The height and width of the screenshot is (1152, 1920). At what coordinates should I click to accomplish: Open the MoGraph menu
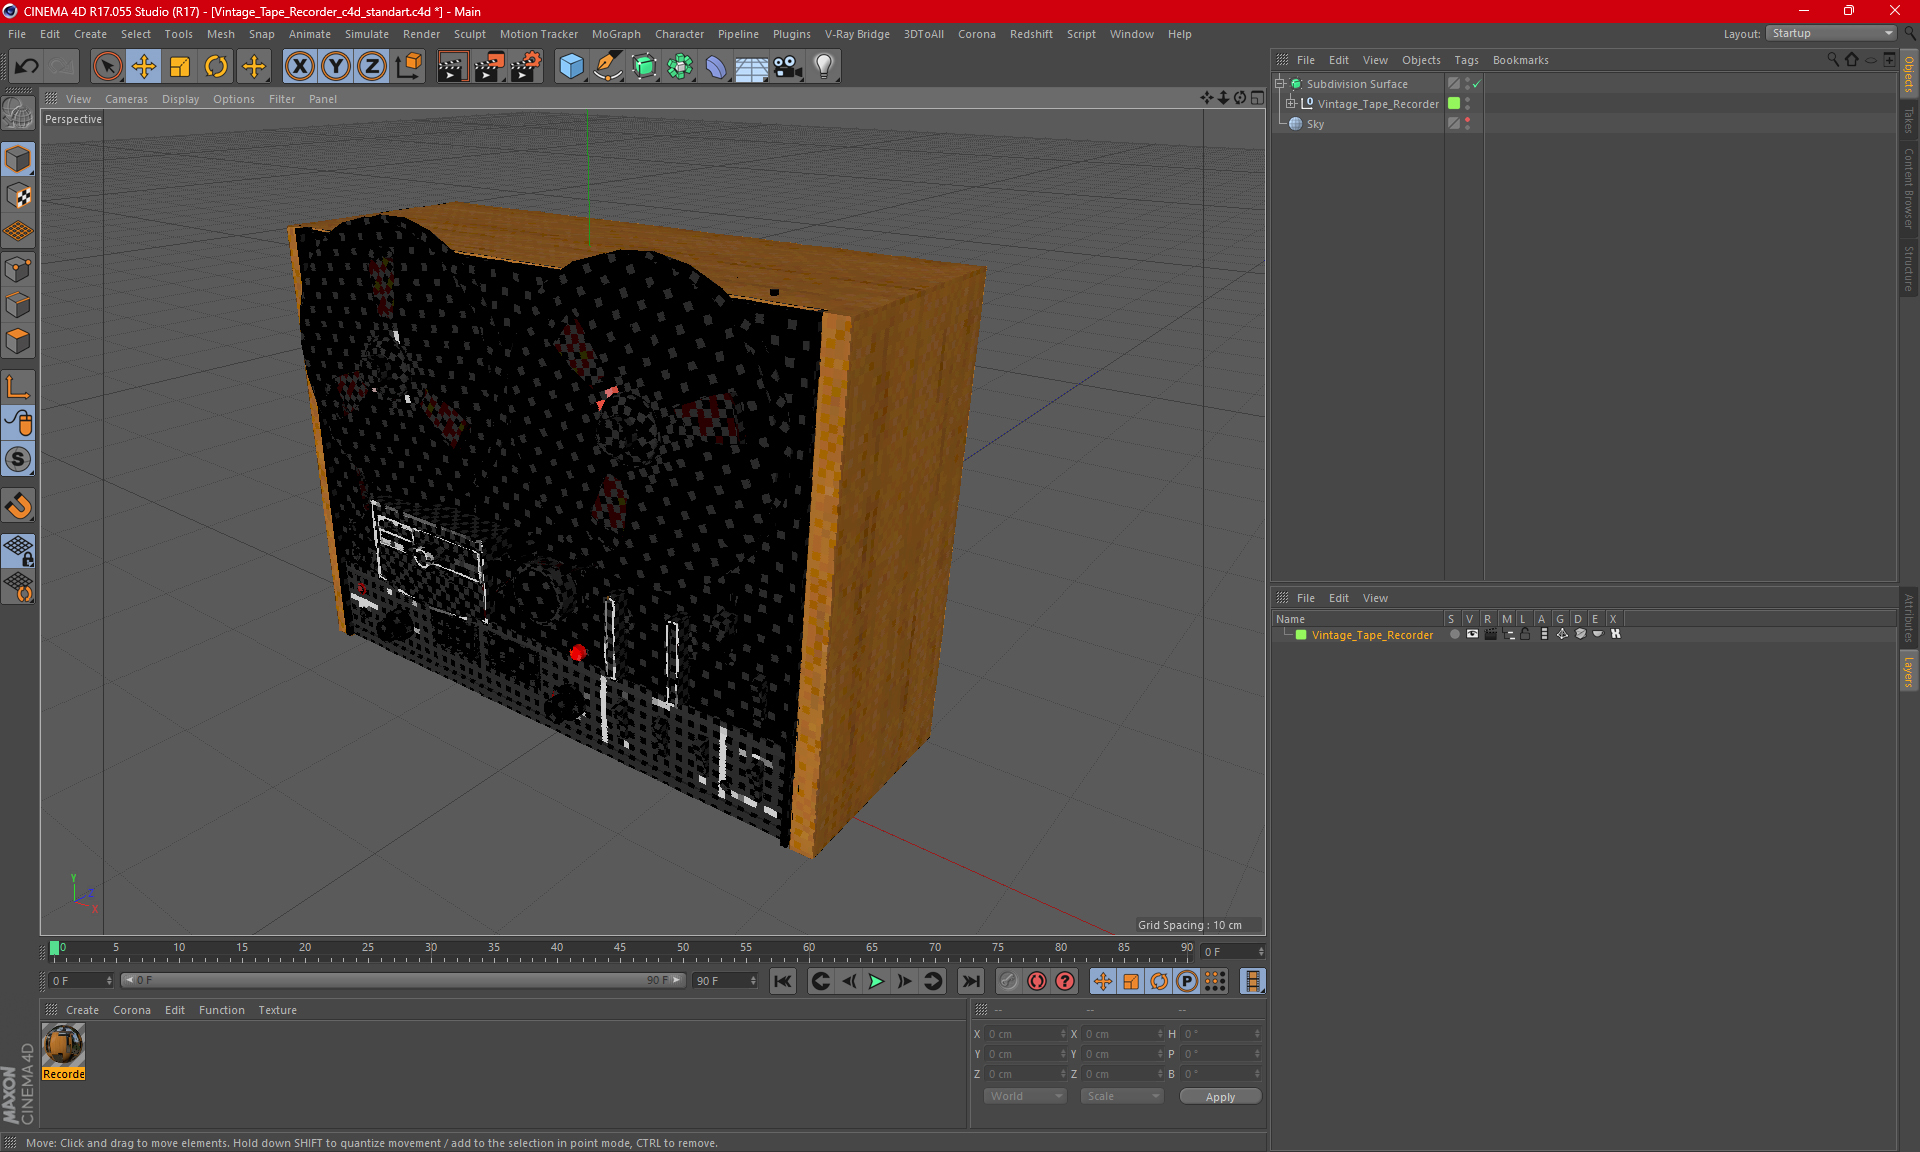point(616,34)
